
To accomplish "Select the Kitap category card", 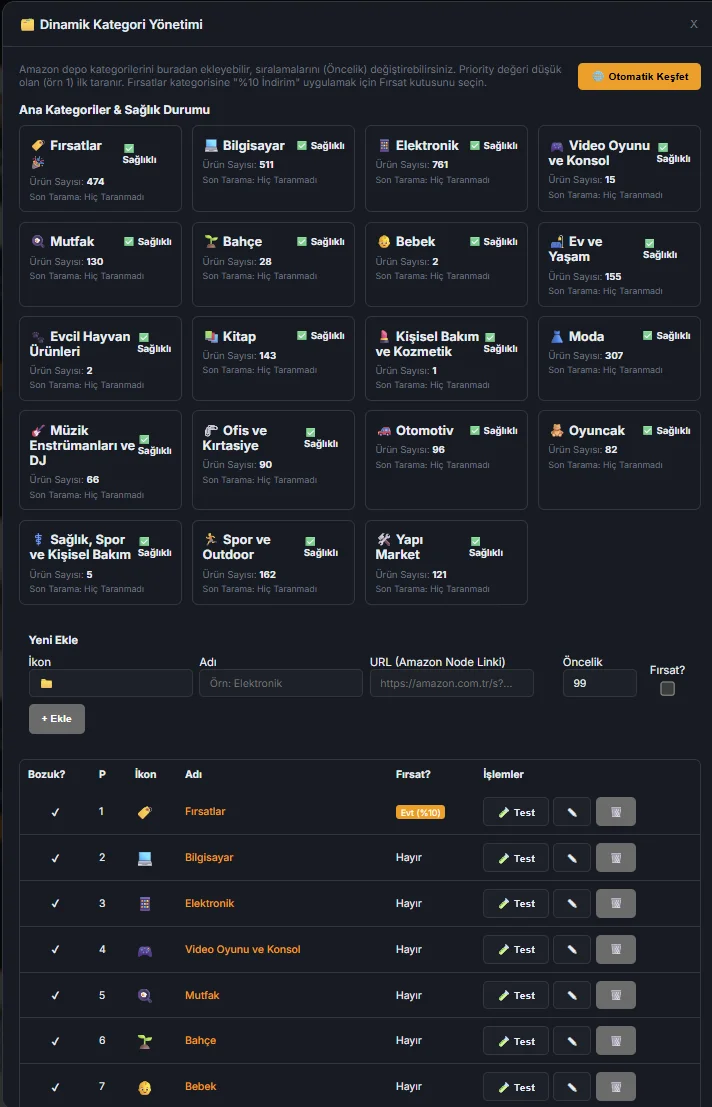I will click(x=273, y=359).
